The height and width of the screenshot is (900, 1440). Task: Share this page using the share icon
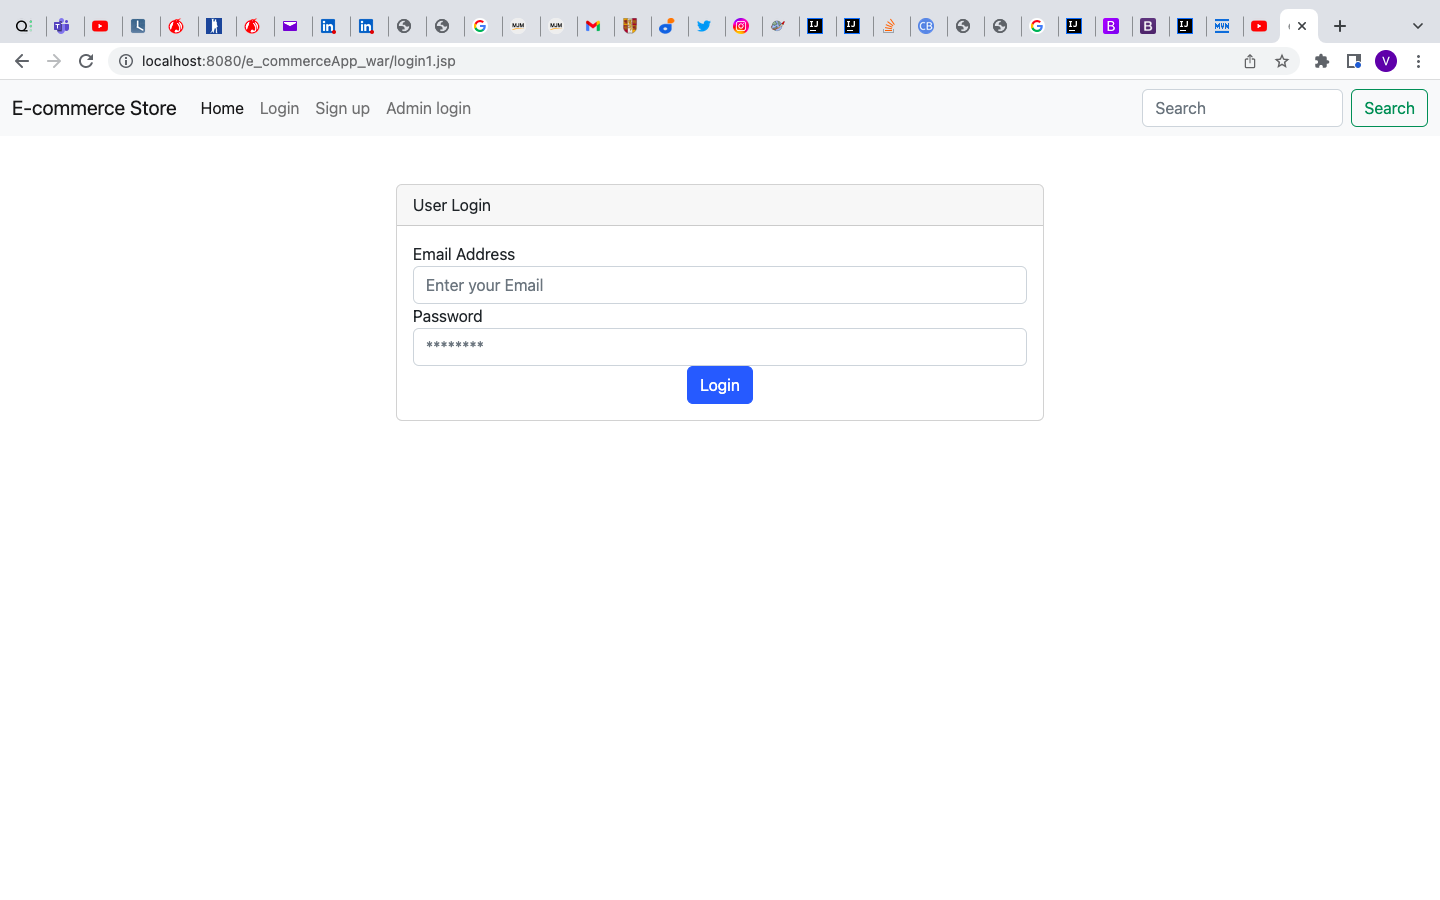click(1250, 61)
